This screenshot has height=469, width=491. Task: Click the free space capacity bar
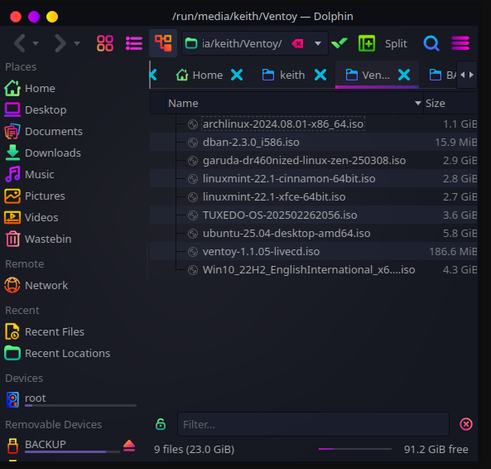click(355, 449)
